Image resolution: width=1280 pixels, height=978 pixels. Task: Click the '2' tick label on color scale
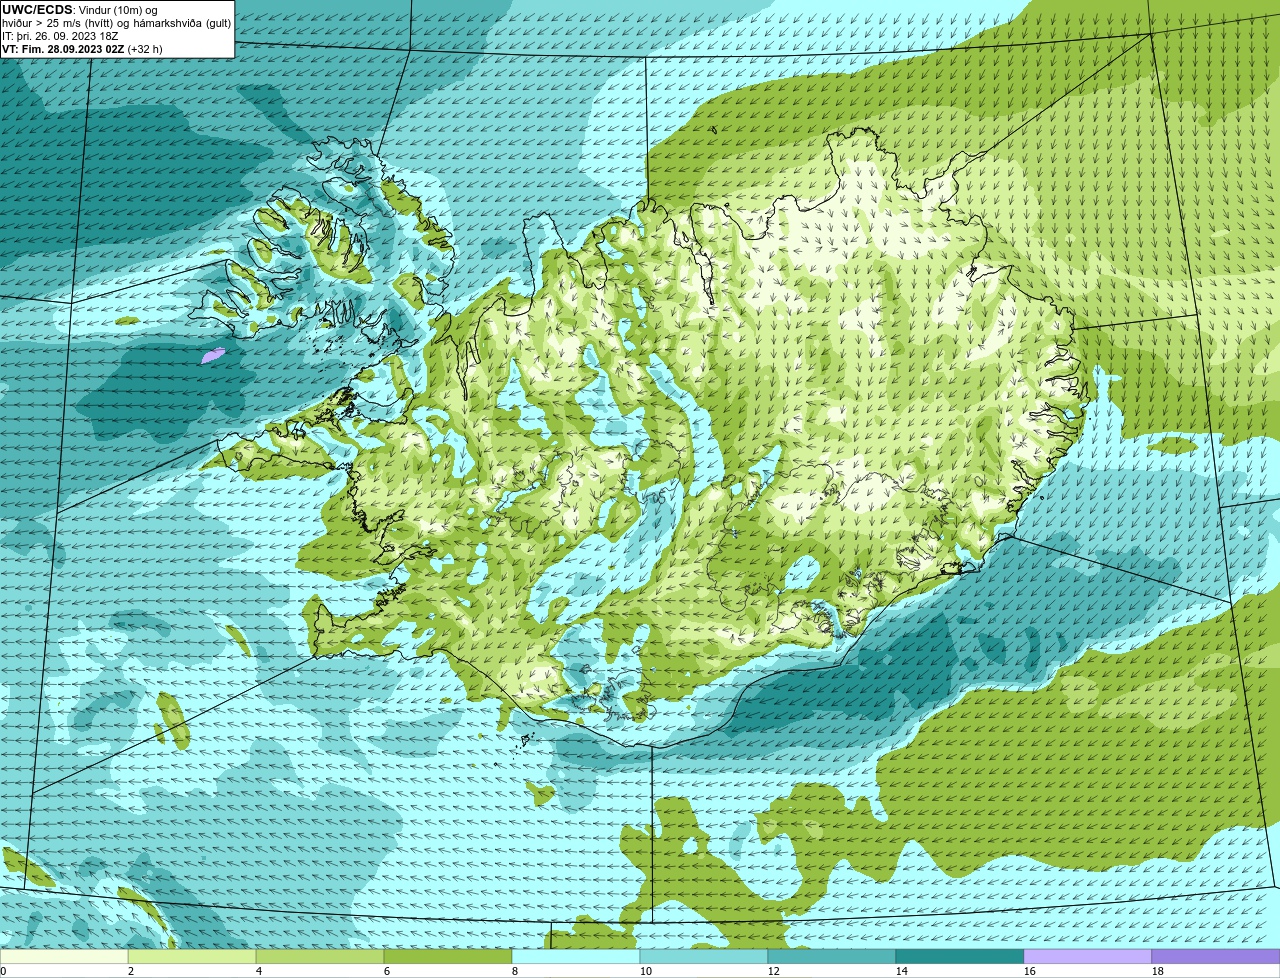pyautogui.click(x=131, y=971)
